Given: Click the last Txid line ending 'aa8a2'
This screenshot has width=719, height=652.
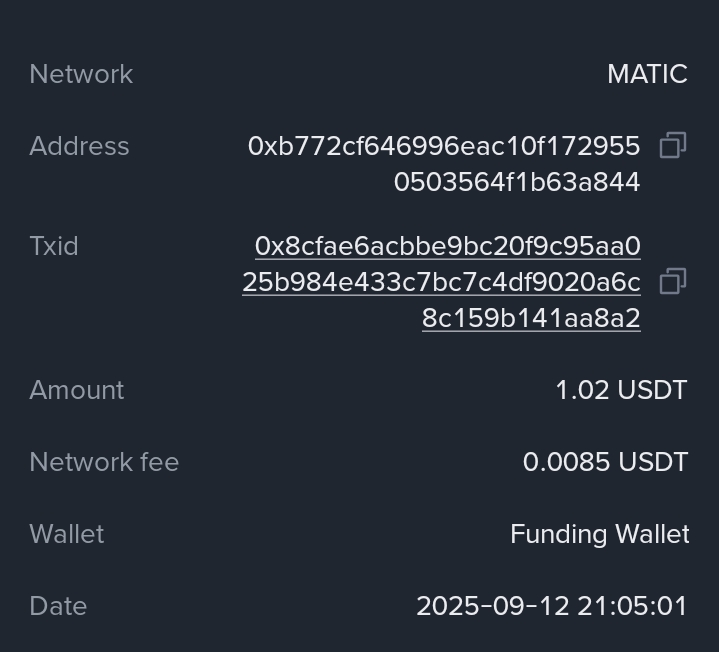Looking at the screenshot, I should click(531, 318).
